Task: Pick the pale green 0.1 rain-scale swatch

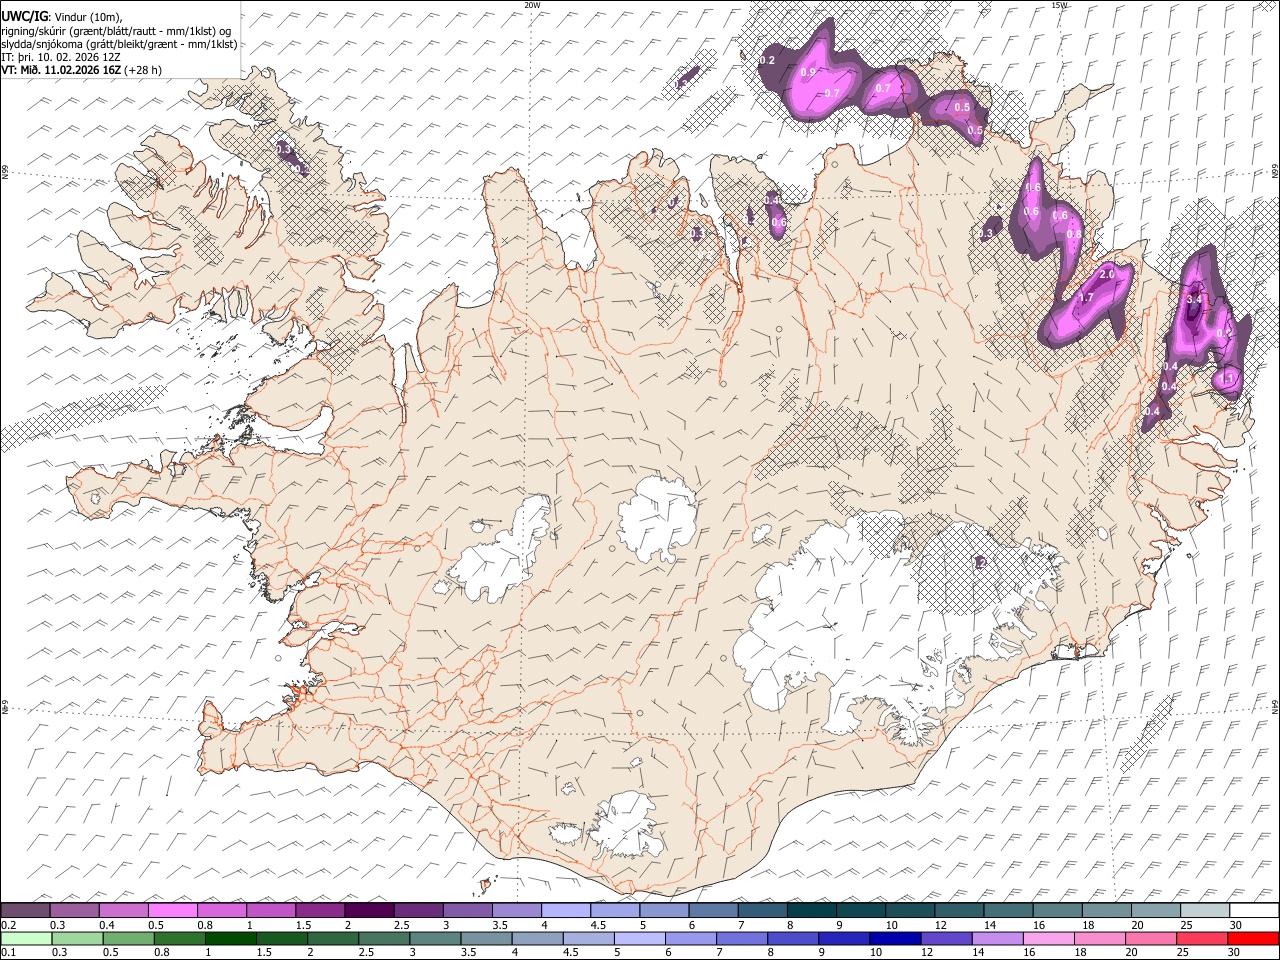Action: tap(26, 938)
